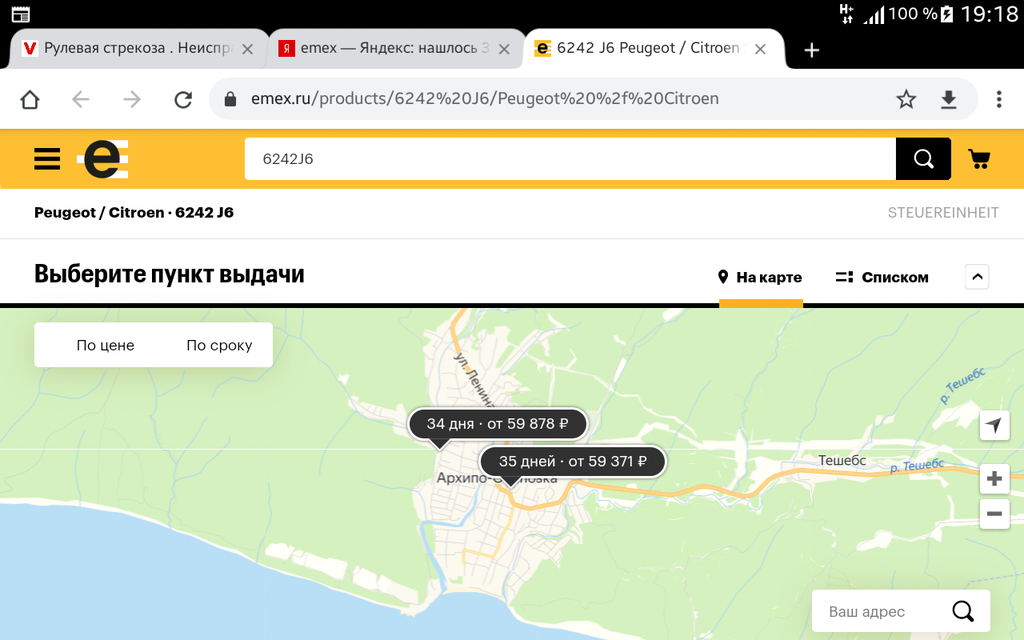
Task: Select the 34 дня от 59 878 ₽ marker
Action: click(498, 424)
